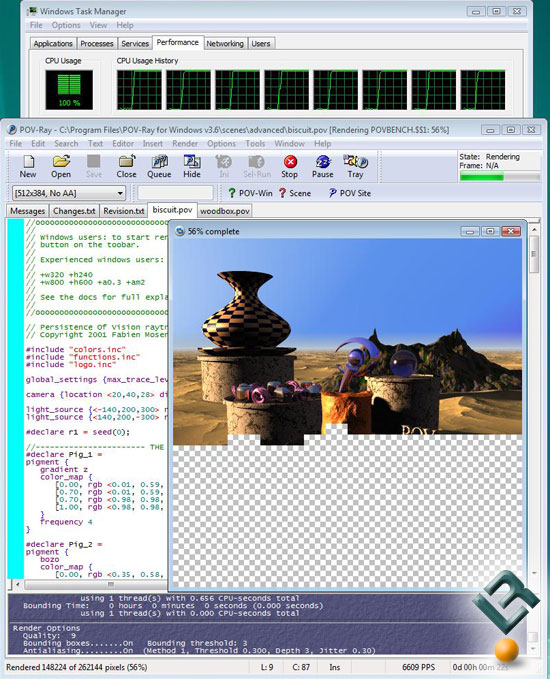Click the New file toolbar icon
Viewport: 550px width, 679px height.
pos(28,166)
